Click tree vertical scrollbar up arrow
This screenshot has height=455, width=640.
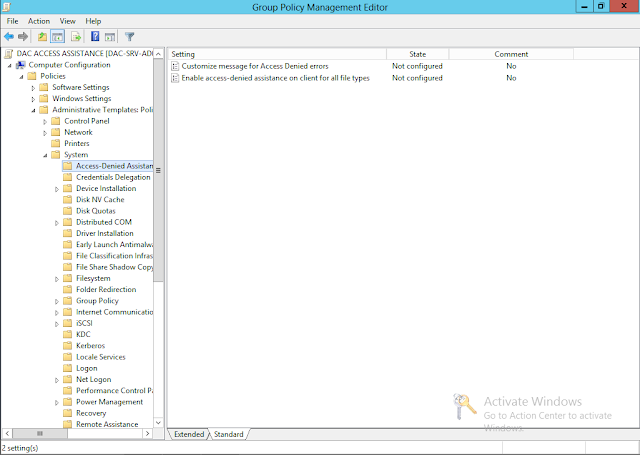coord(158,53)
